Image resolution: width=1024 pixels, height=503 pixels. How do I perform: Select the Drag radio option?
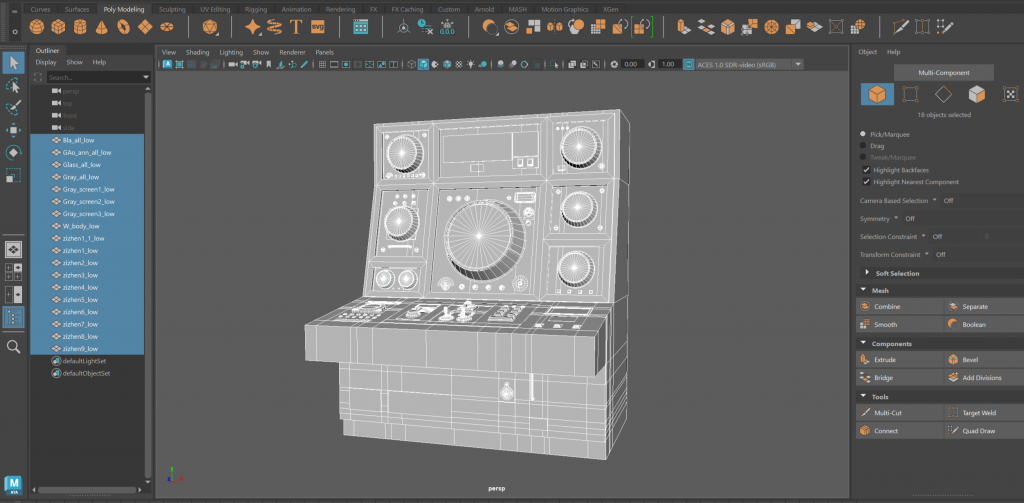[863, 146]
